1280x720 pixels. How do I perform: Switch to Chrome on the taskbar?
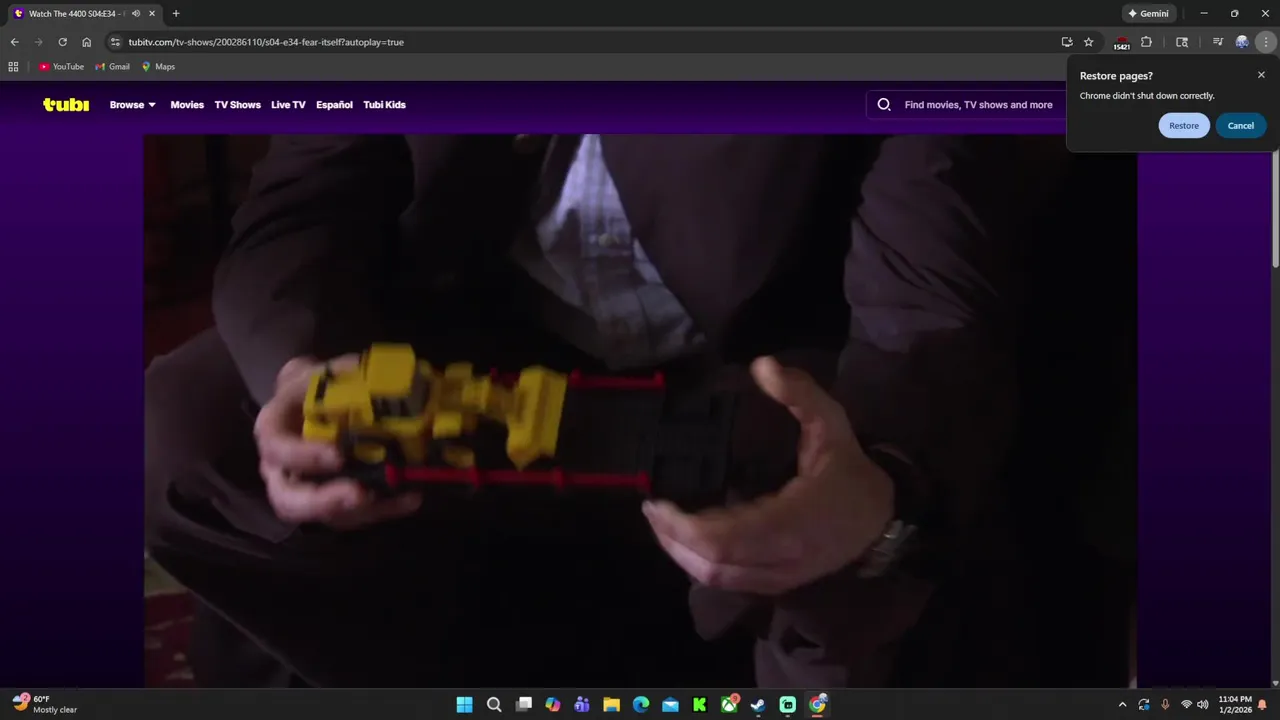tap(817, 705)
